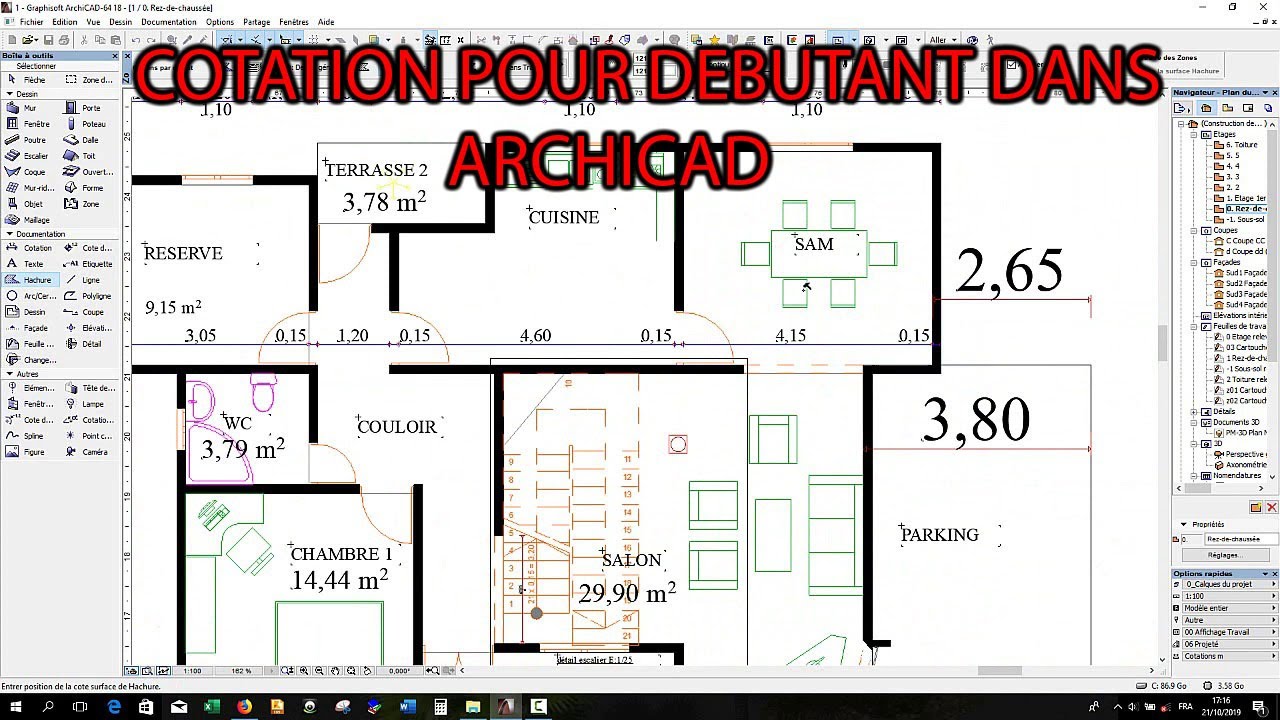Viewport: 1280px width, 720px height.
Task: Select the Mur-rideau curtain wall tool
Action: pyautogui.click(x=32, y=188)
